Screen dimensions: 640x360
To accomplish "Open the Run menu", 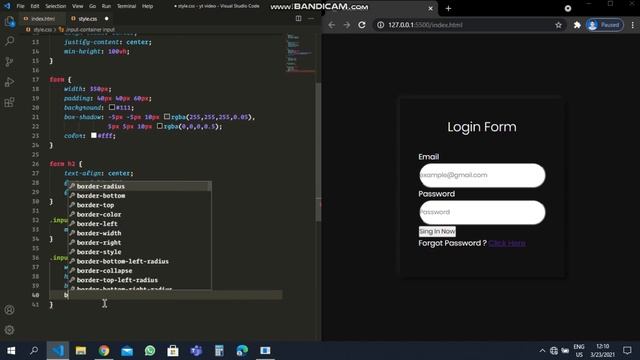I will coord(106,6).
